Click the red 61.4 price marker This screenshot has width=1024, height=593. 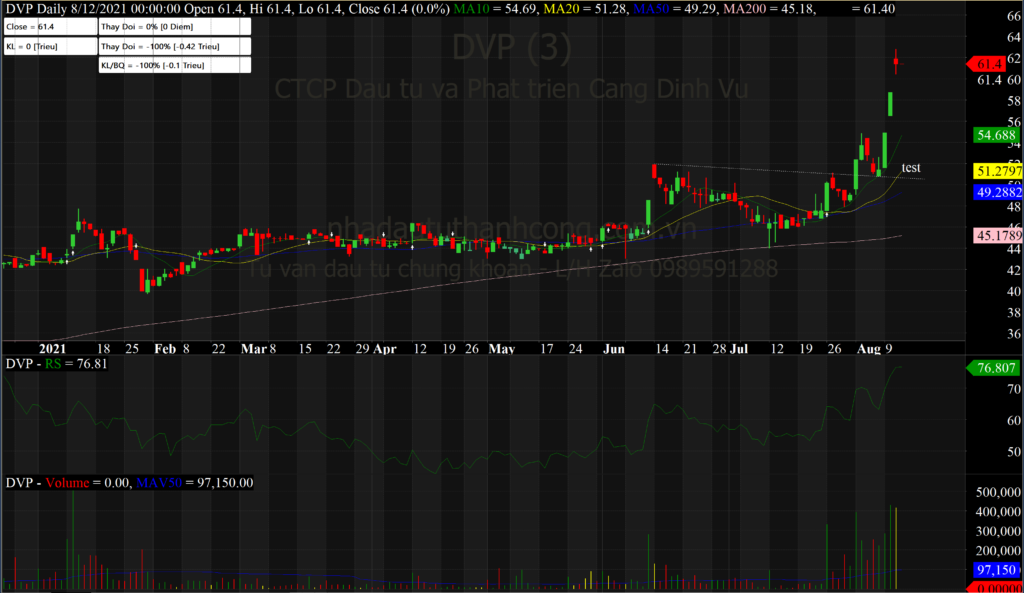coord(989,64)
